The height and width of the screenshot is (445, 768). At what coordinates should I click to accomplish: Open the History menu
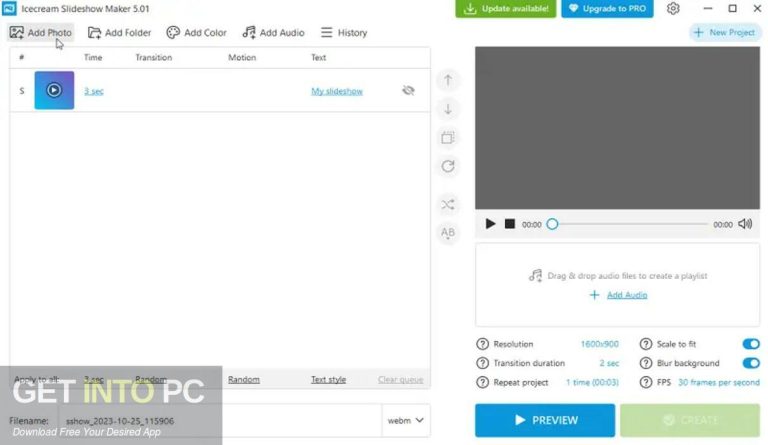[x=344, y=33]
